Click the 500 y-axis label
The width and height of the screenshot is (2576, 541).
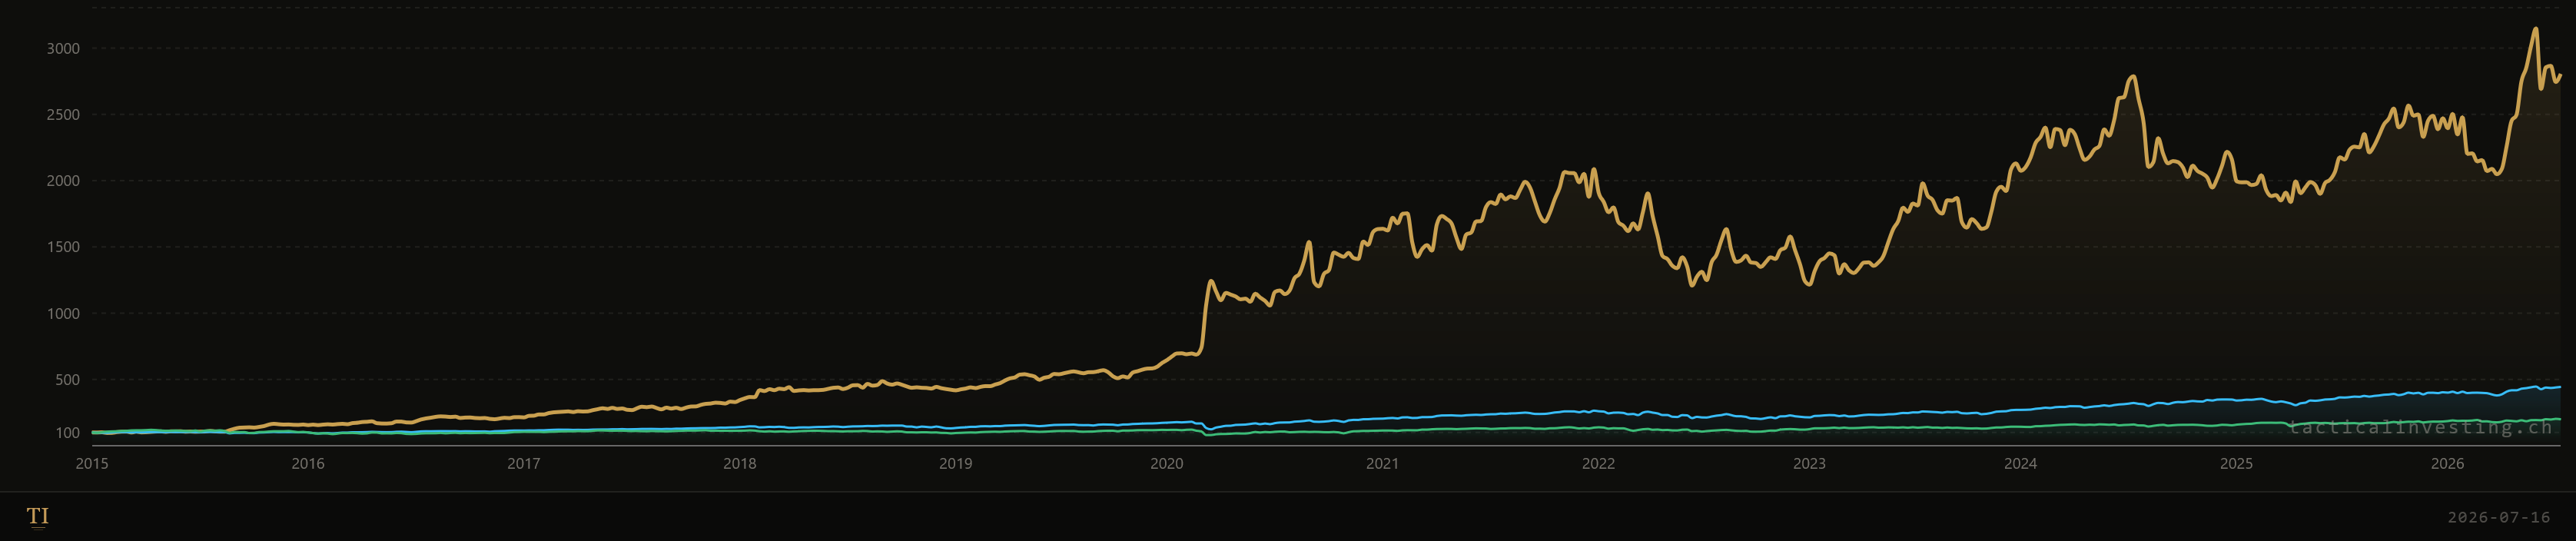[x=67, y=380]
